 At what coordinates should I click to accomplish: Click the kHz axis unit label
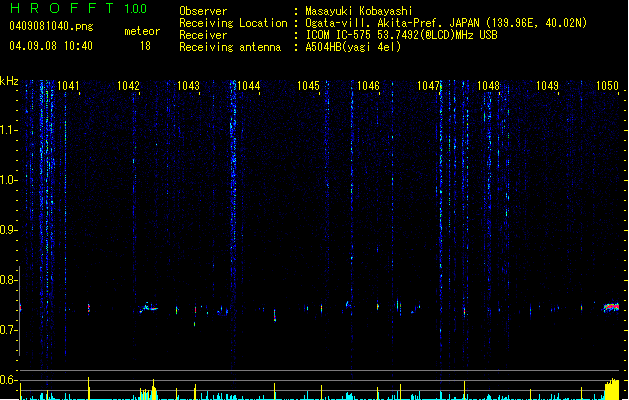click(x=9, y=81)
